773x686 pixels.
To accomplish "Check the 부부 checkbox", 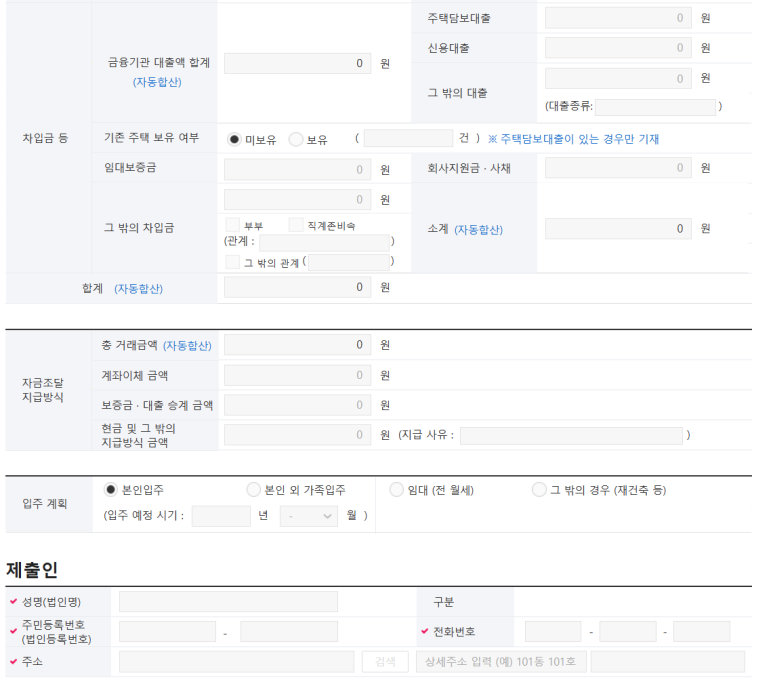I will coord(233,225).
